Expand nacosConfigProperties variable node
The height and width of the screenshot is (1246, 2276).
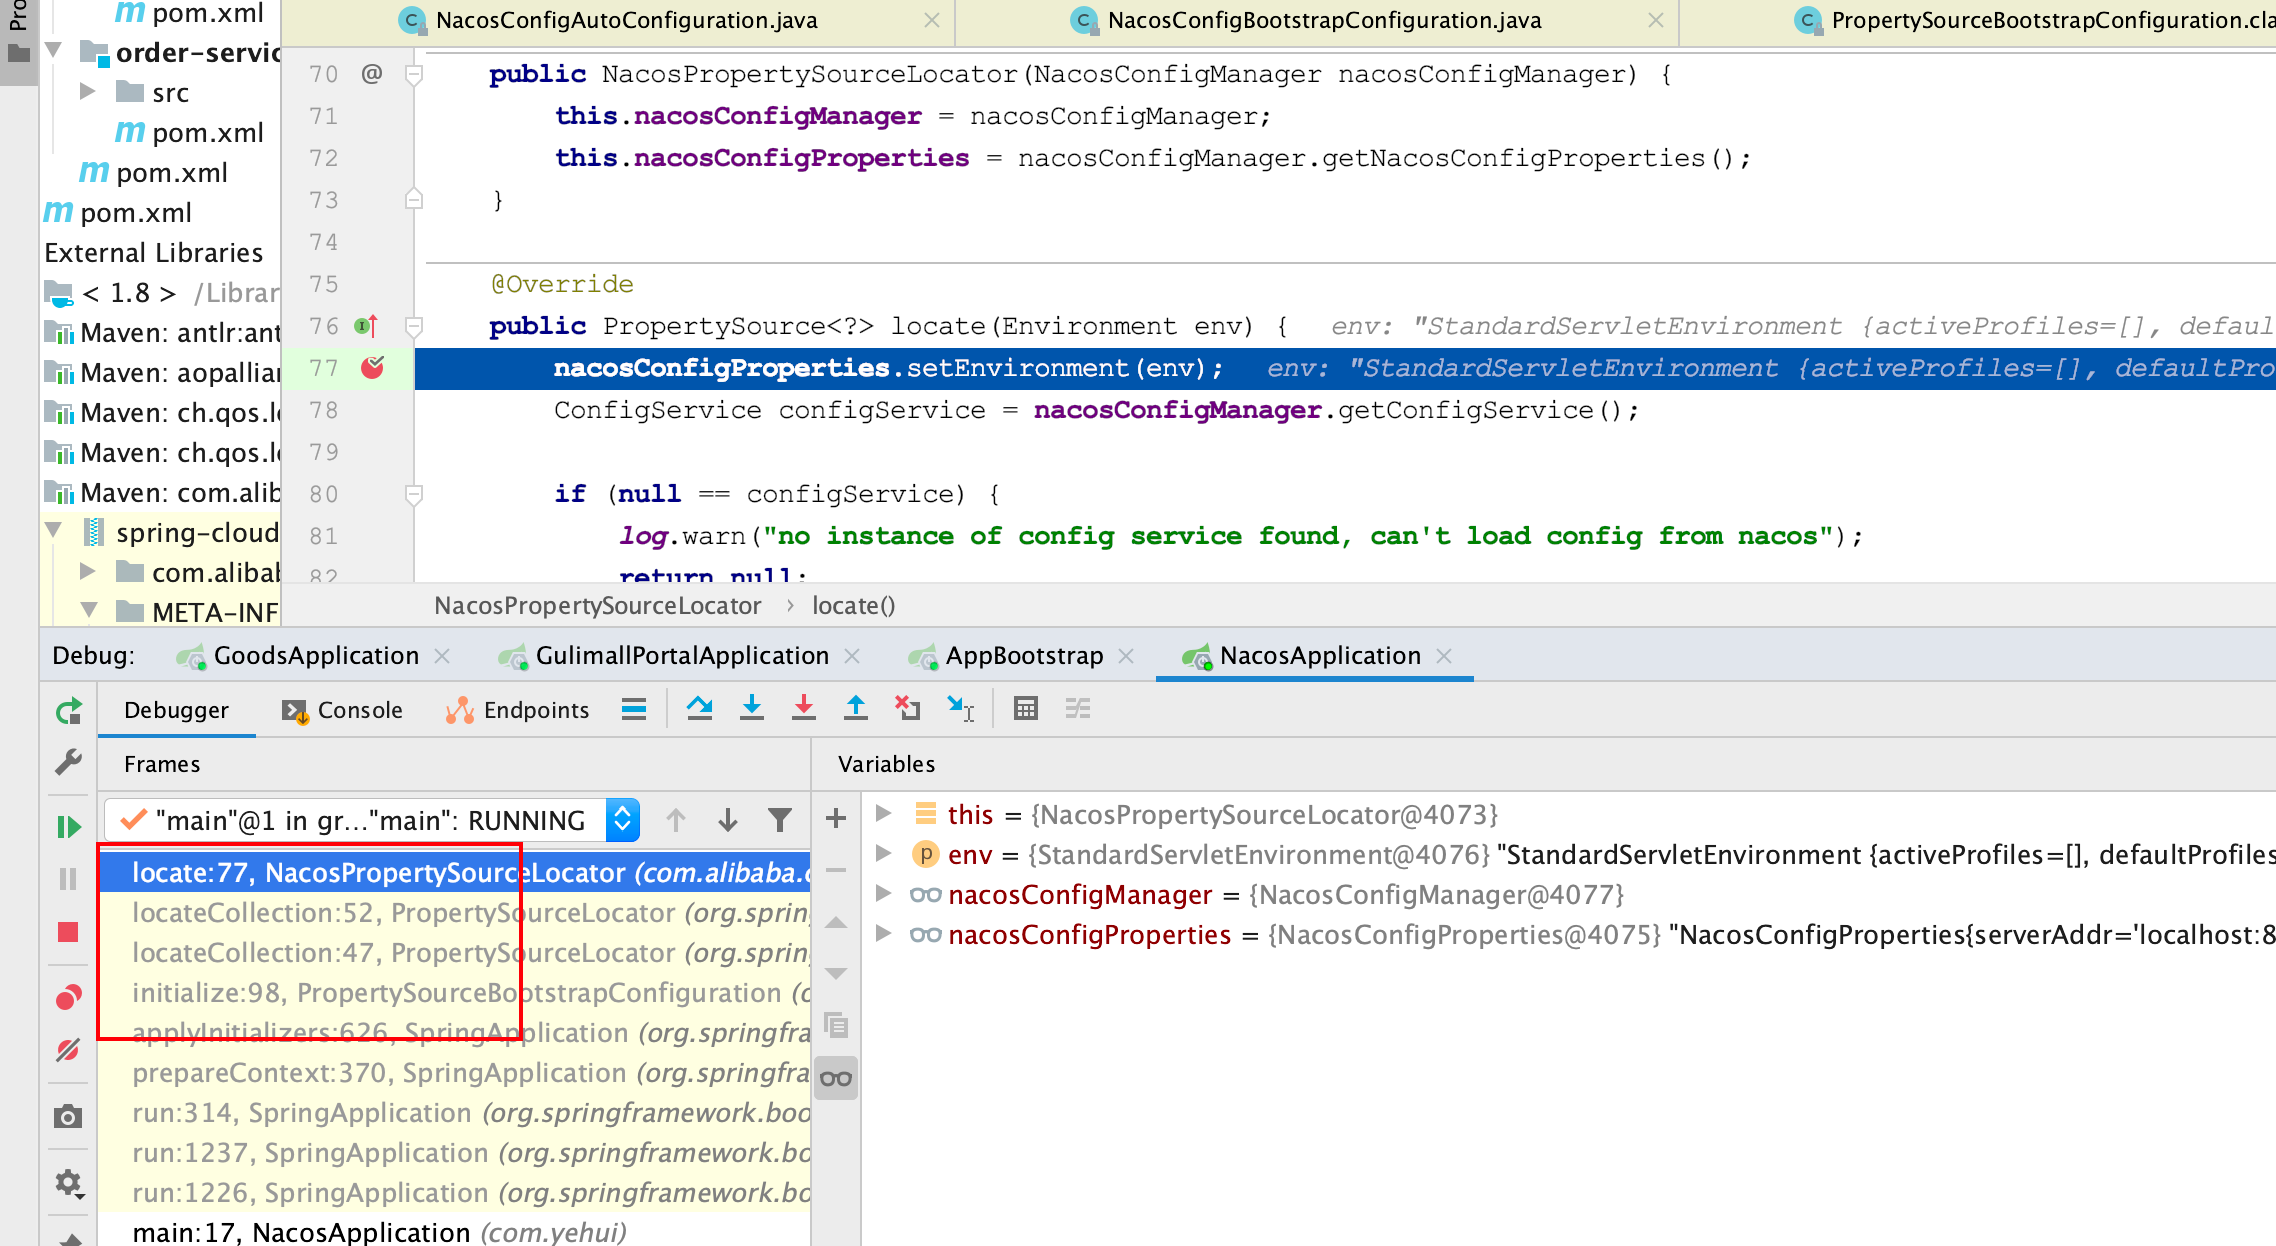pyautogui.click(x=883, y=934)
